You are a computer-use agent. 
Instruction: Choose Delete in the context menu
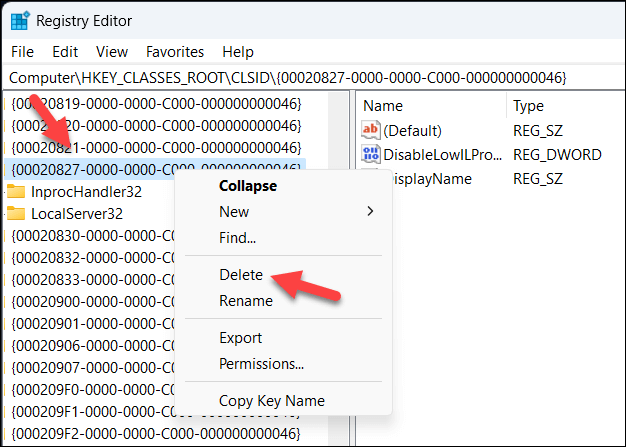(241, 275)
